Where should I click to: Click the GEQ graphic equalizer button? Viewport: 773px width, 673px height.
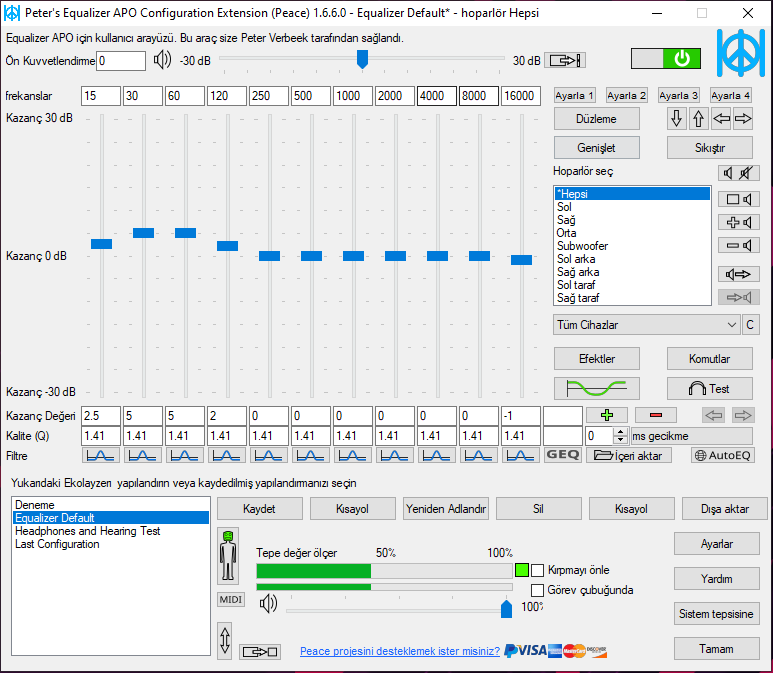pos(563,455)
